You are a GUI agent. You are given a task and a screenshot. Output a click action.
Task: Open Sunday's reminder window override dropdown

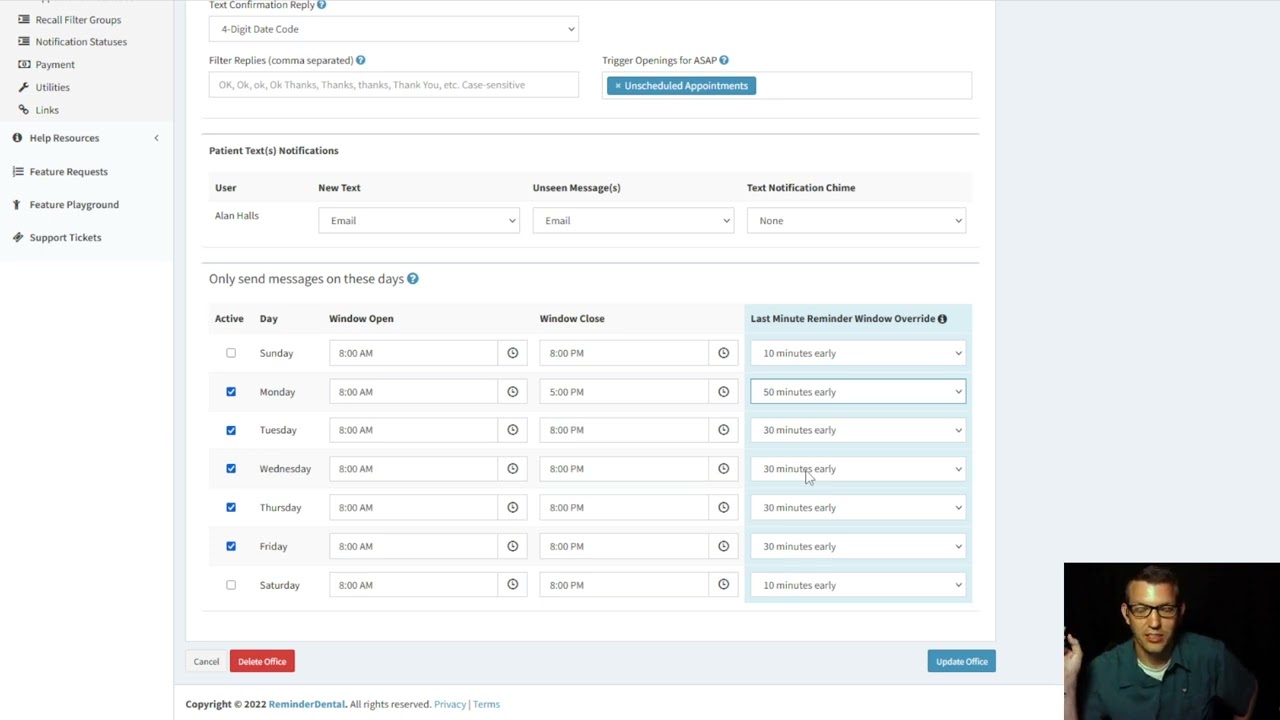tap(858, 353)
